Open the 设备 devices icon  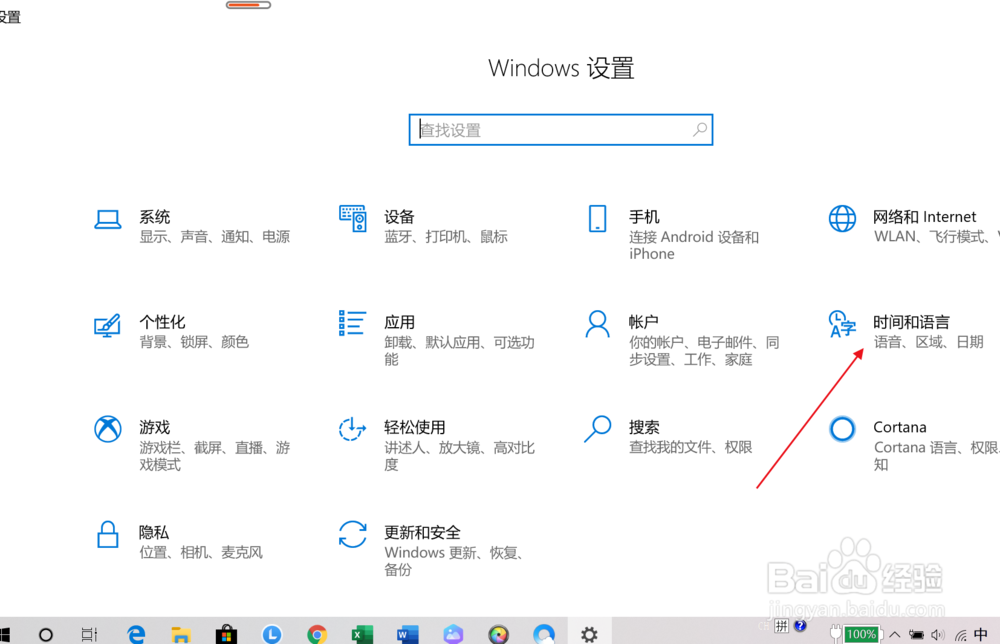coord(353,219)
